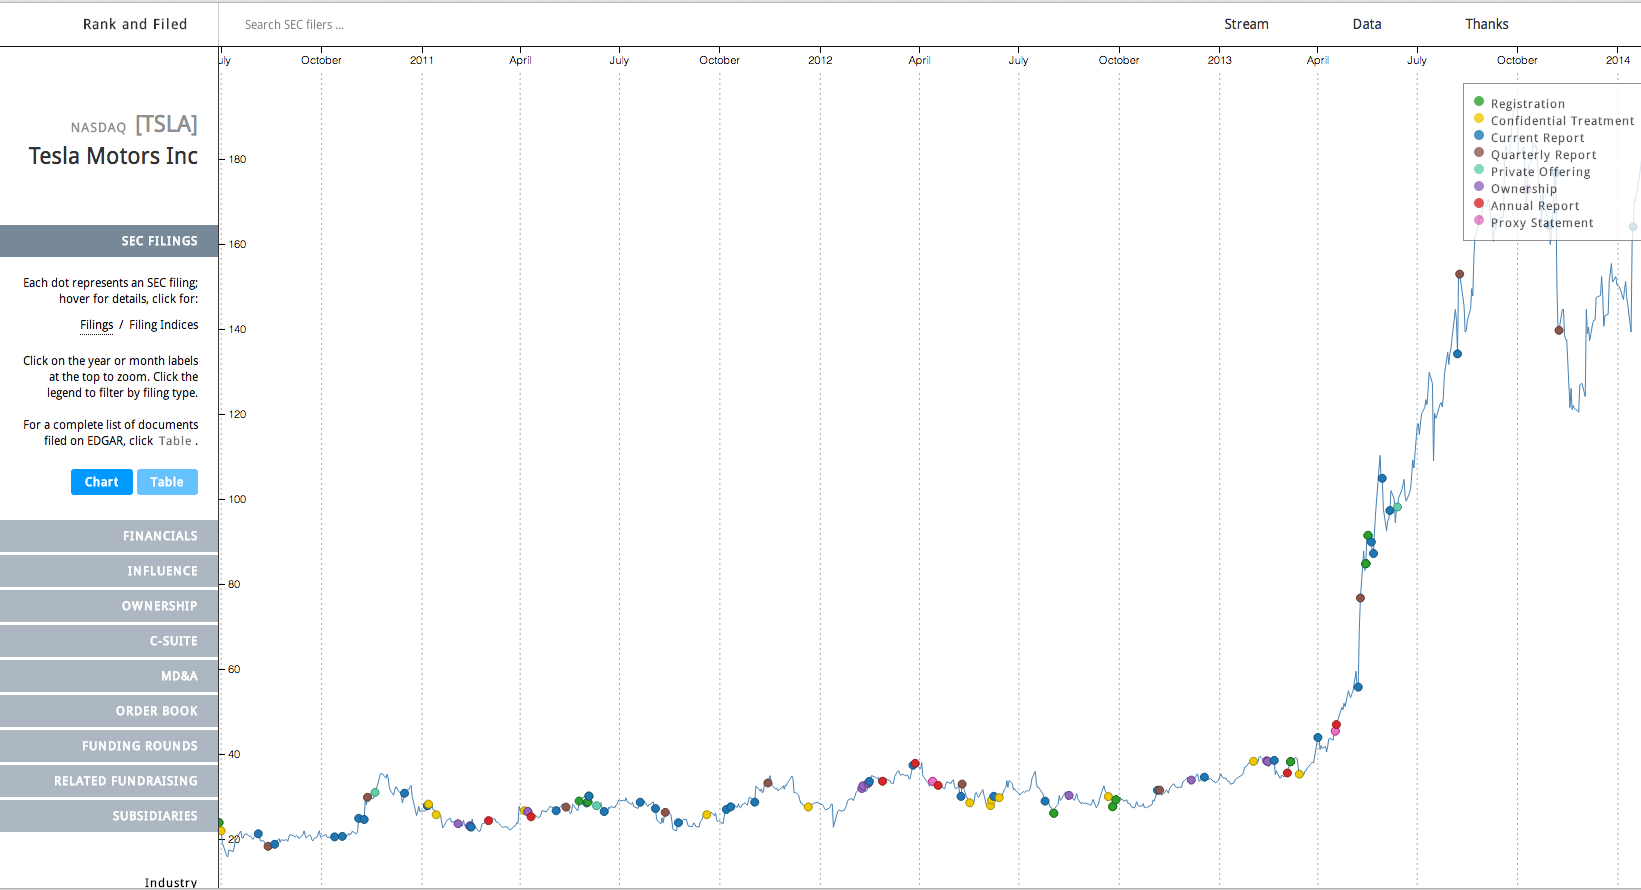Click the Filing Indices link

[163, 325]
